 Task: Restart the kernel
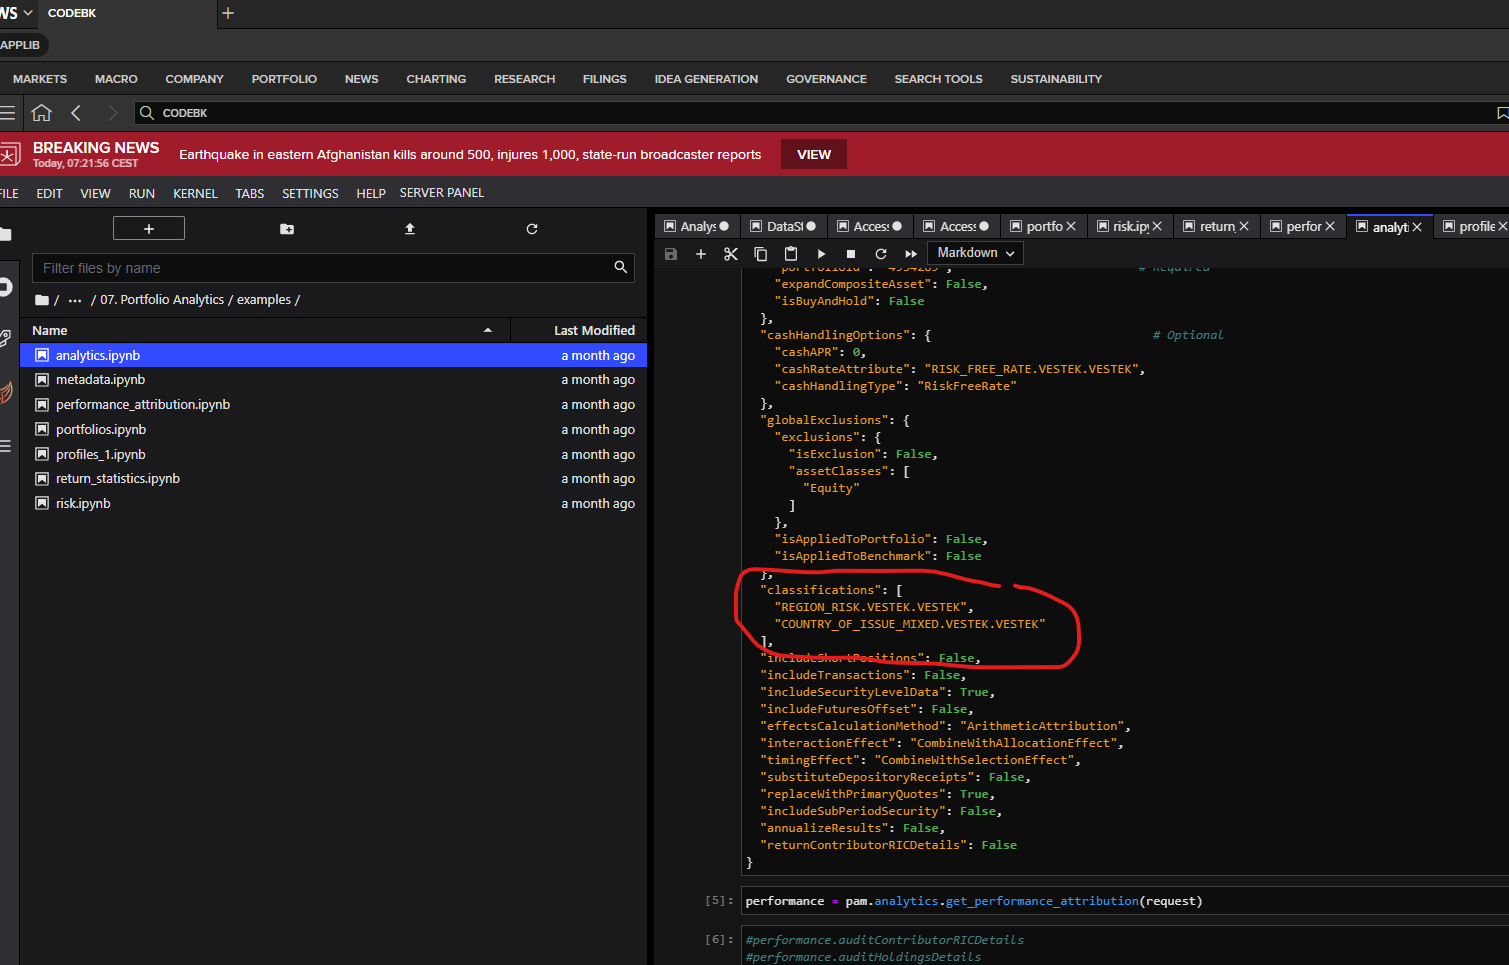coord(881,254)
